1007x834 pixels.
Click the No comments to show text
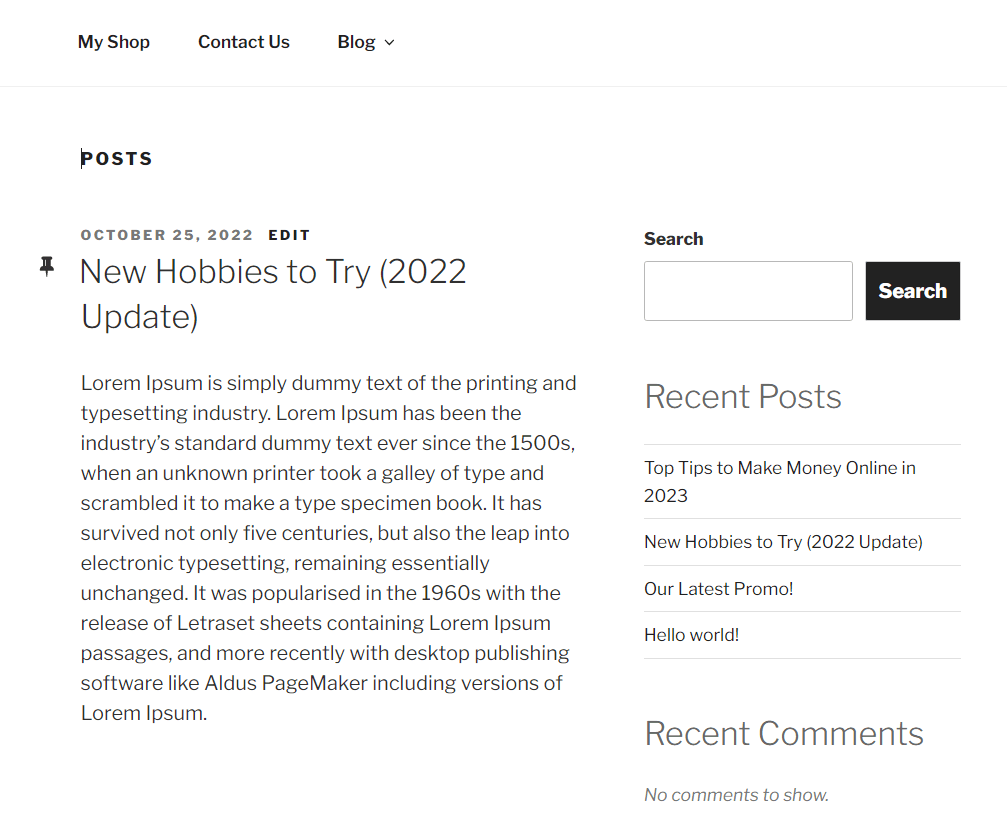[x=735, y=794]
